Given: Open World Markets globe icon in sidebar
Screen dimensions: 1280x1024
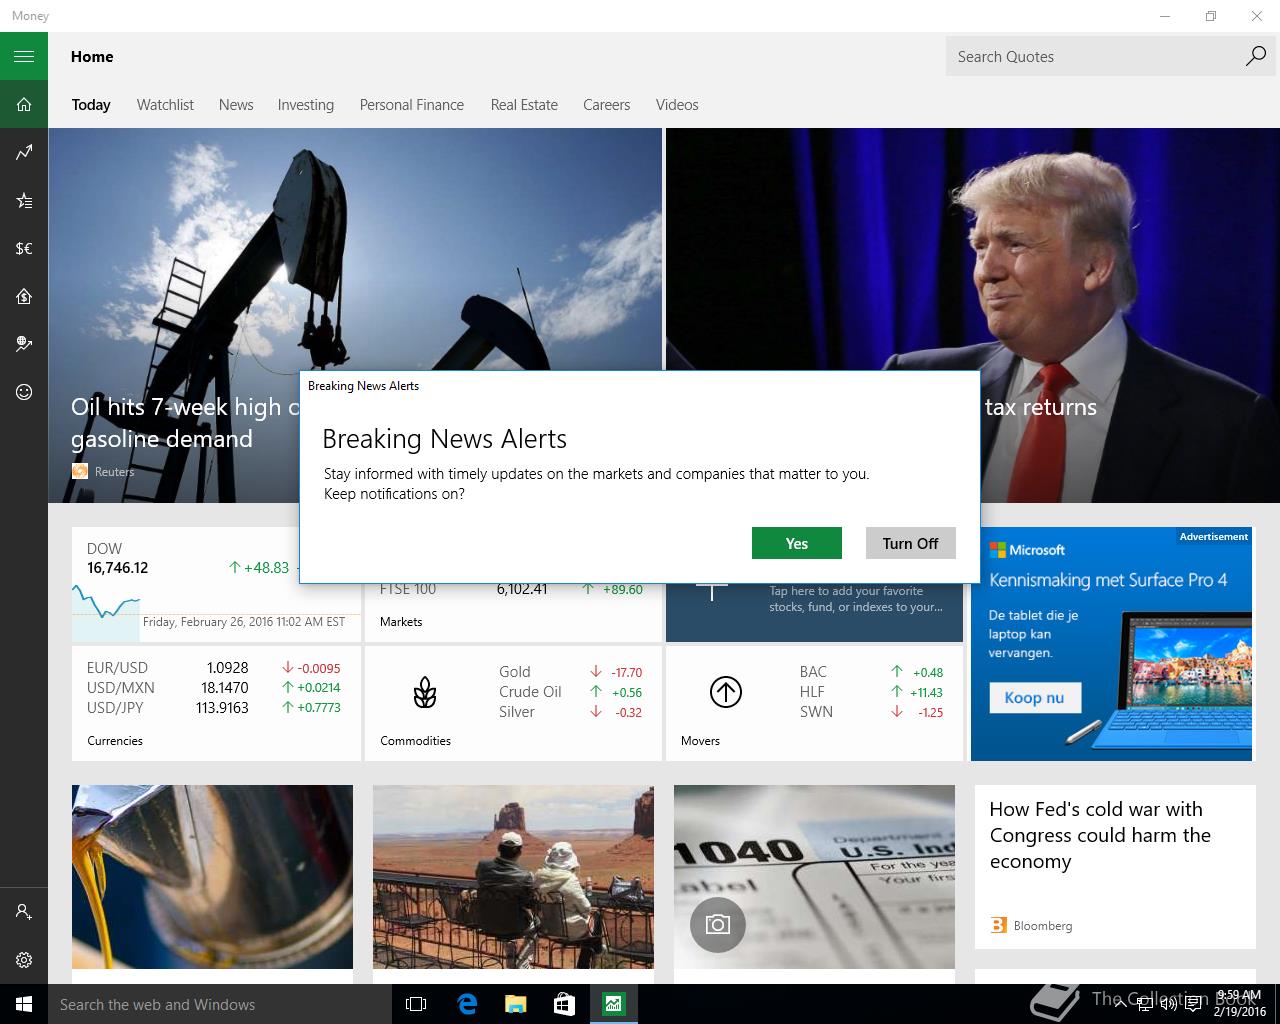Looking at the screenshot, I should coord(24,344).
